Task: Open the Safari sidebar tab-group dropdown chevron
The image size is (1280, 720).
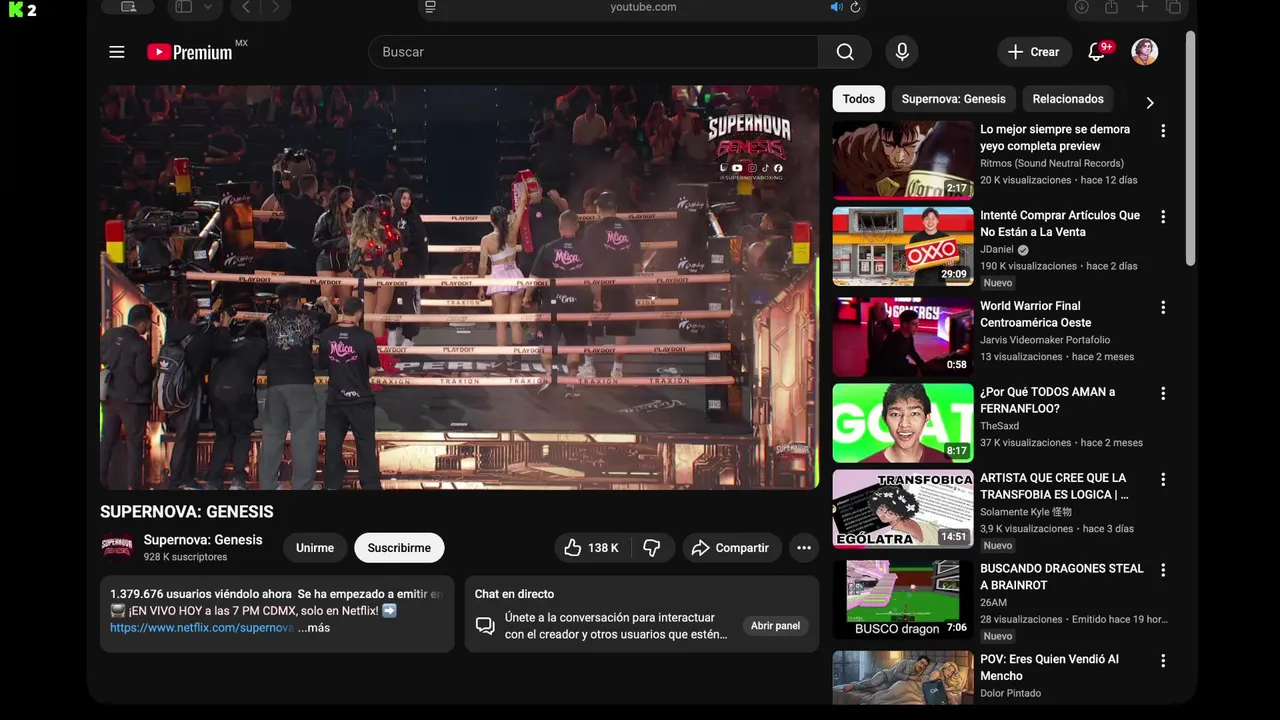Action: pos(208,7)
